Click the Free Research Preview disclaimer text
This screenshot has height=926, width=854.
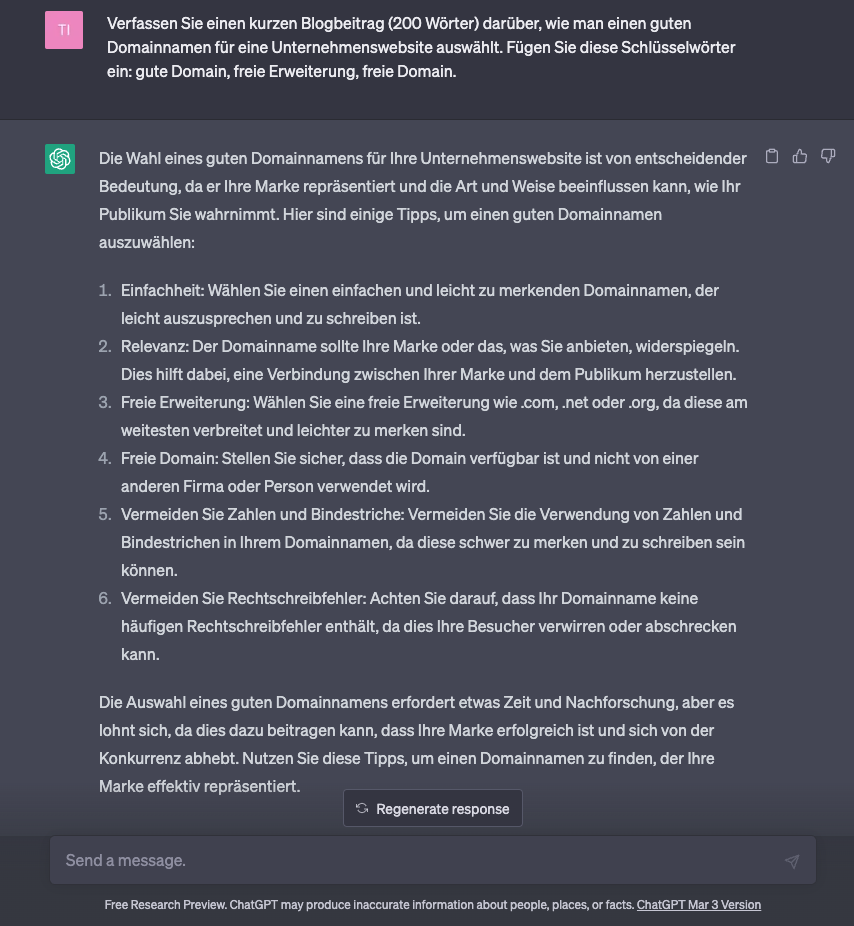(368, 905)
